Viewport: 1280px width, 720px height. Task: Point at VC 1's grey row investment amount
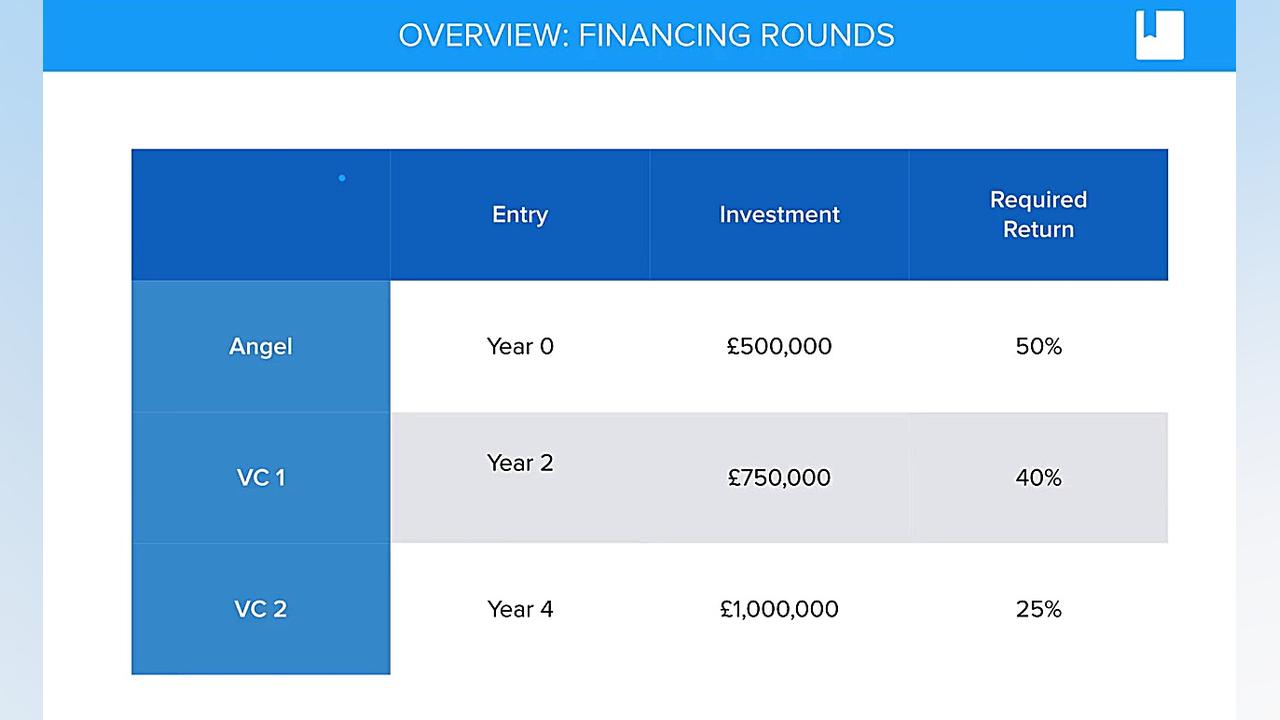(x=779, y=477)
